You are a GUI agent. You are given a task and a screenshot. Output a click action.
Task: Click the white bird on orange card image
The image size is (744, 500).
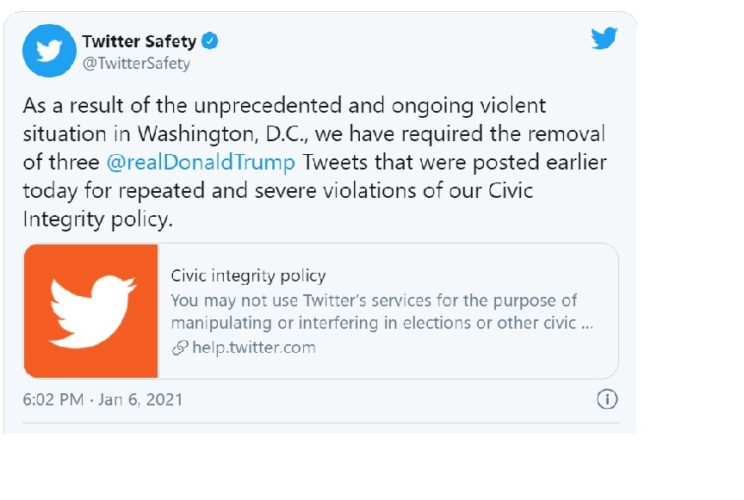click(91, 311)
